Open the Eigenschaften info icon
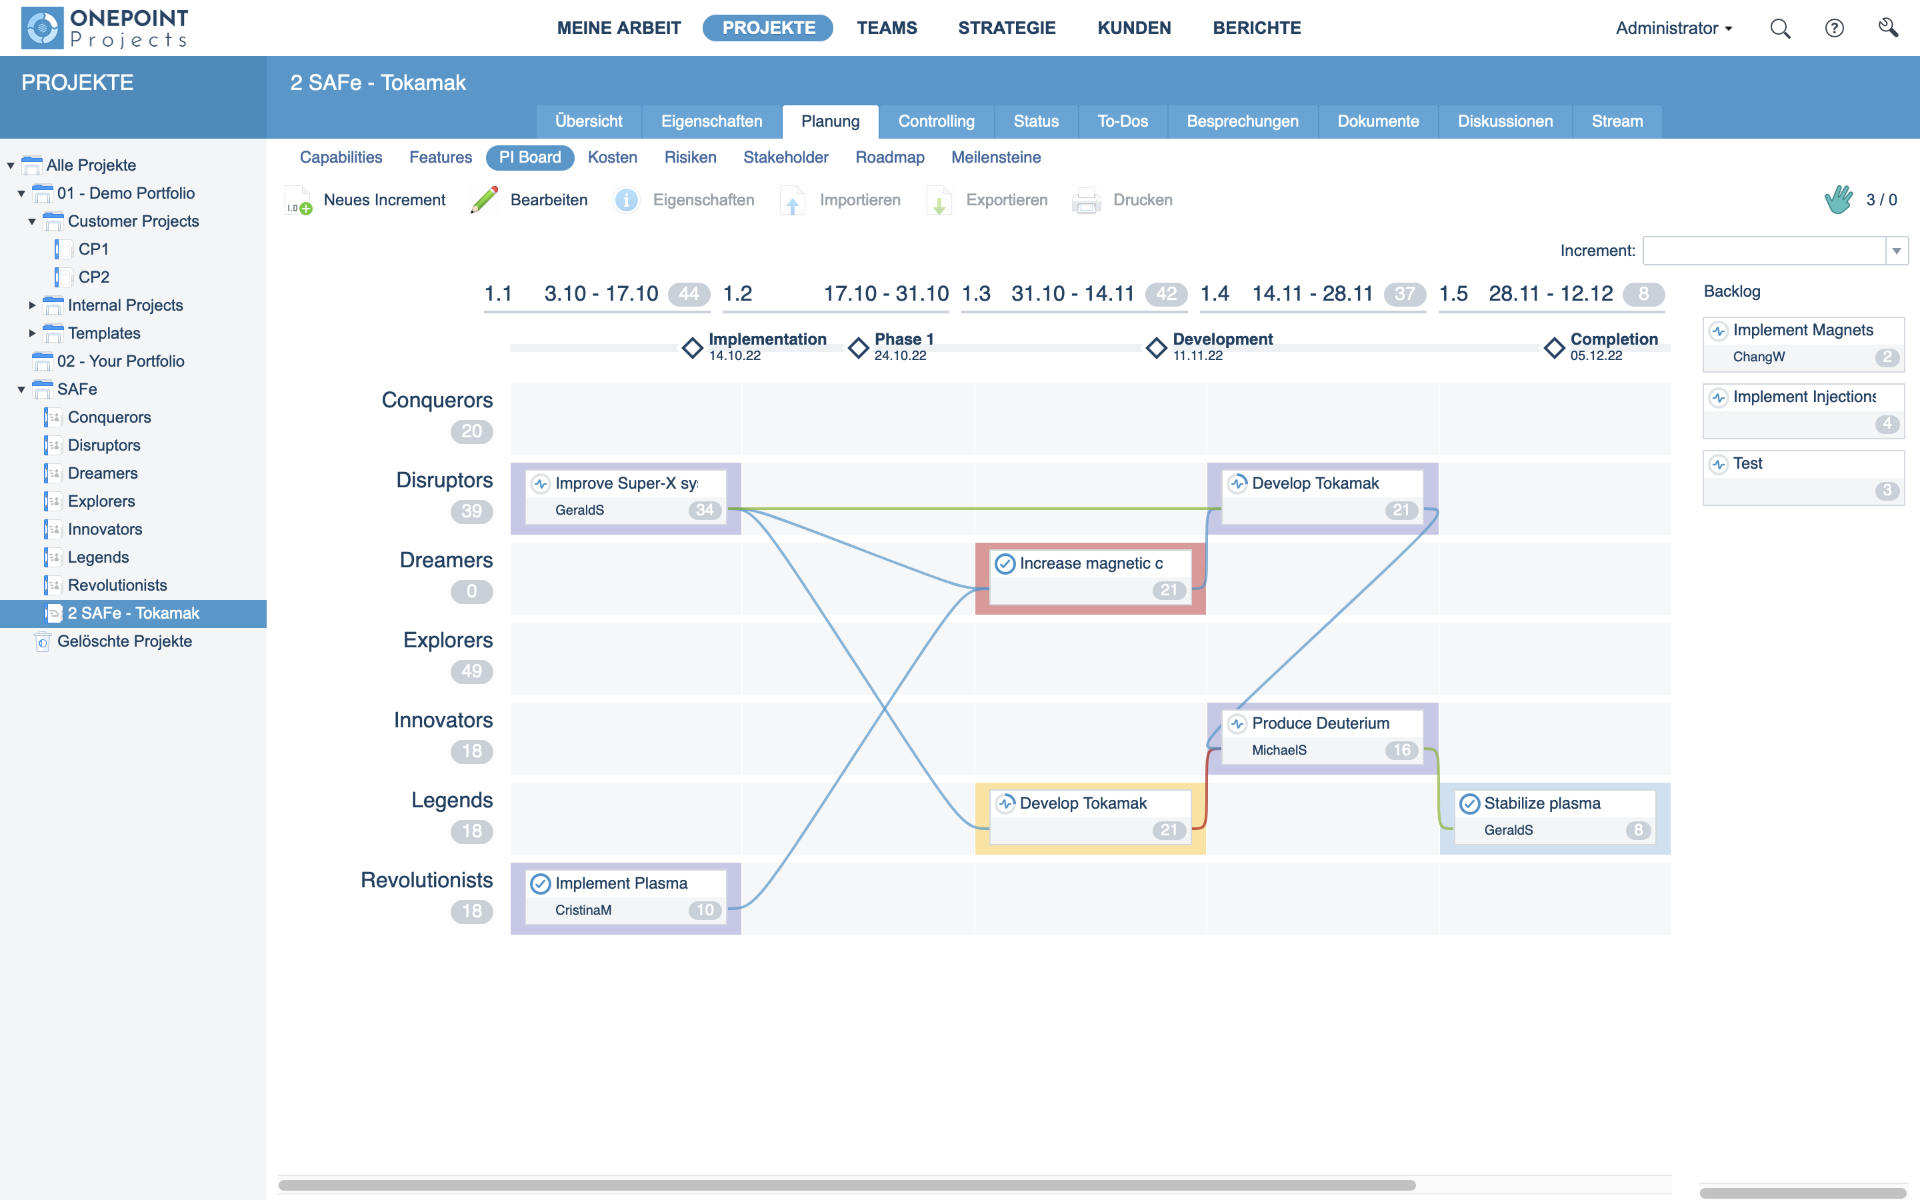Viewport: 1920px width, 1200px height. pyautogui.click(x=627, y=199)
